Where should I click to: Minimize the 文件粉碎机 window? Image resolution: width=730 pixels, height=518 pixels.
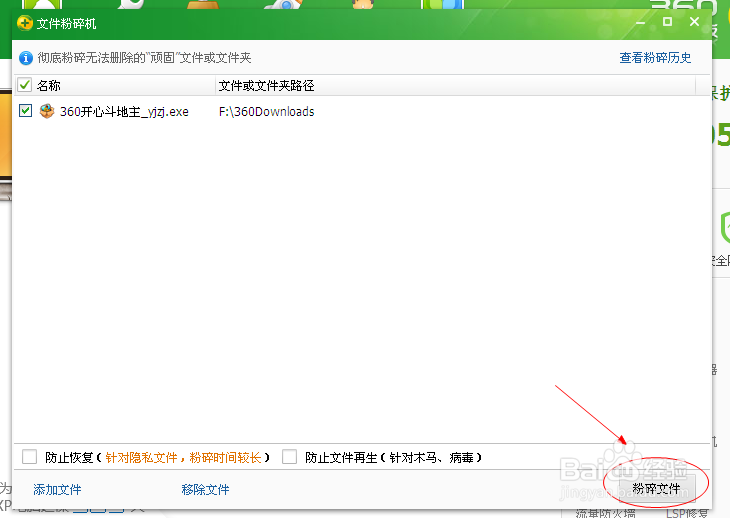click(x=641, y=22)
